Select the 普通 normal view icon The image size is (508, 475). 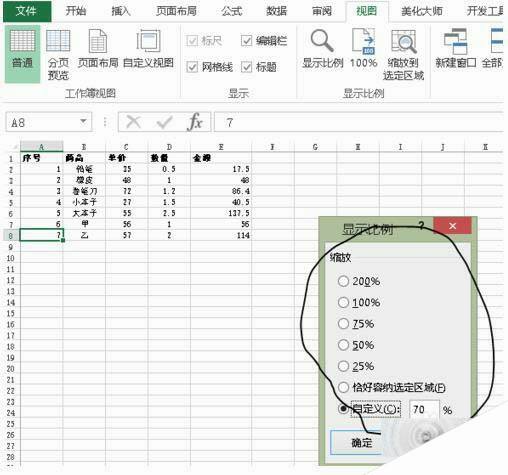[22, 53]
